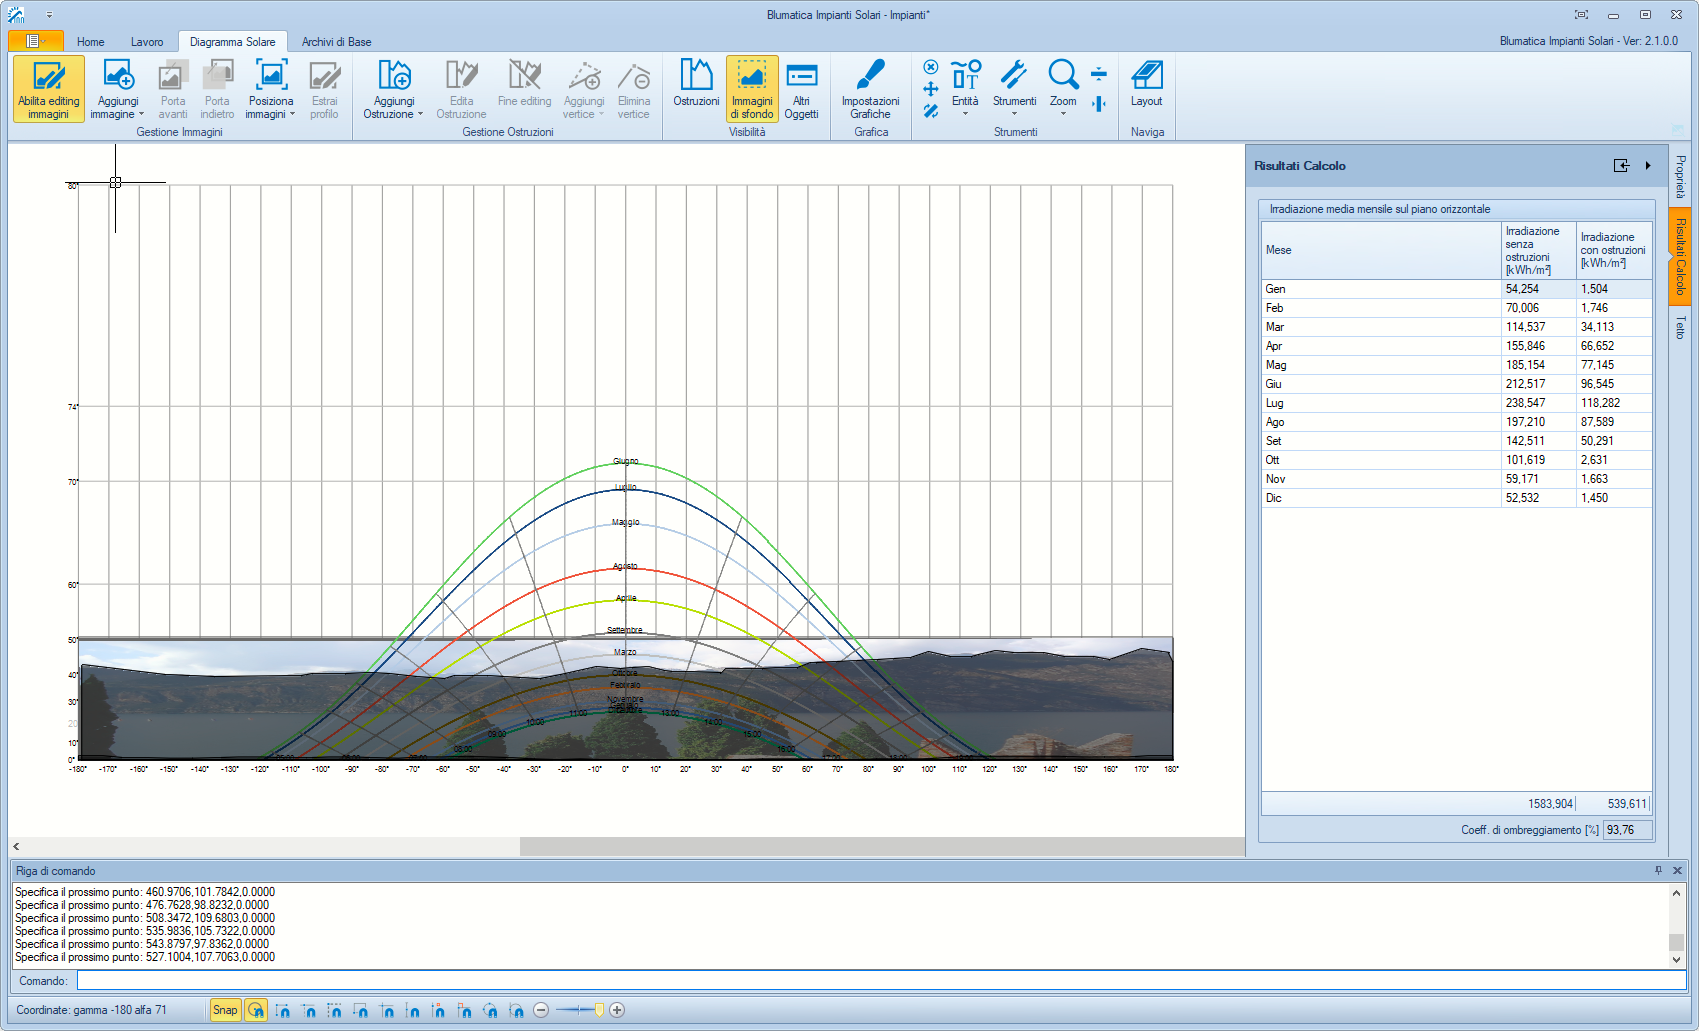Switch to the Archivi di Base tab
The height and width of the screenshot is (1031, 1699).
336,42
